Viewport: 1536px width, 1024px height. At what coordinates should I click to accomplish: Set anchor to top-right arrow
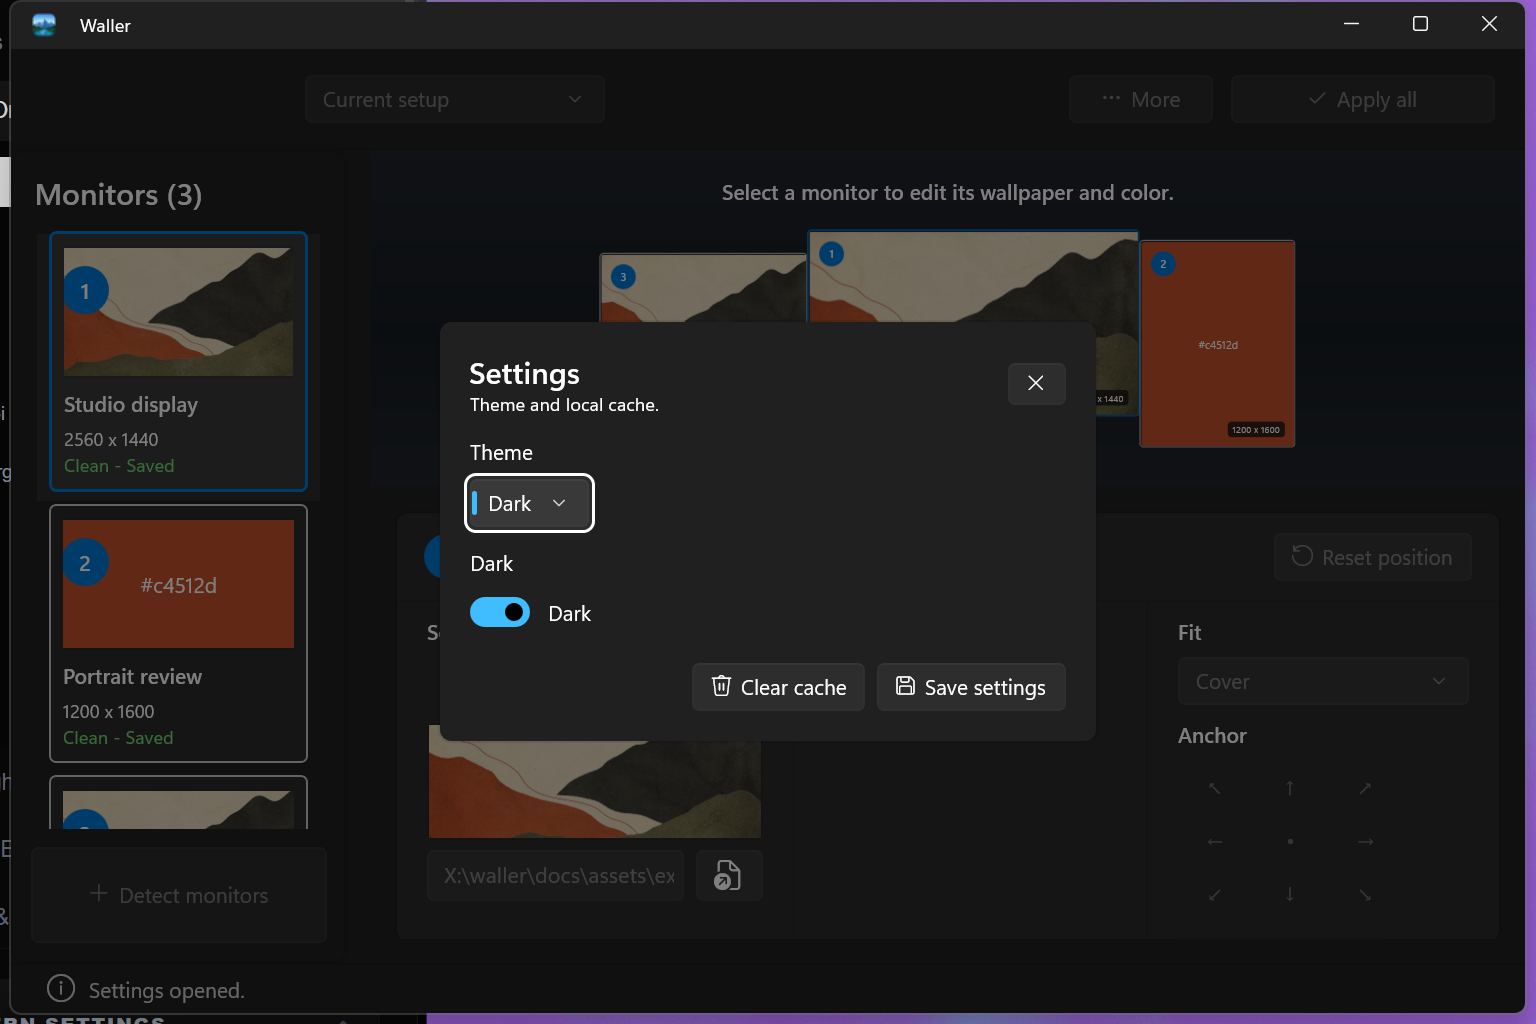click(1365, 789)
